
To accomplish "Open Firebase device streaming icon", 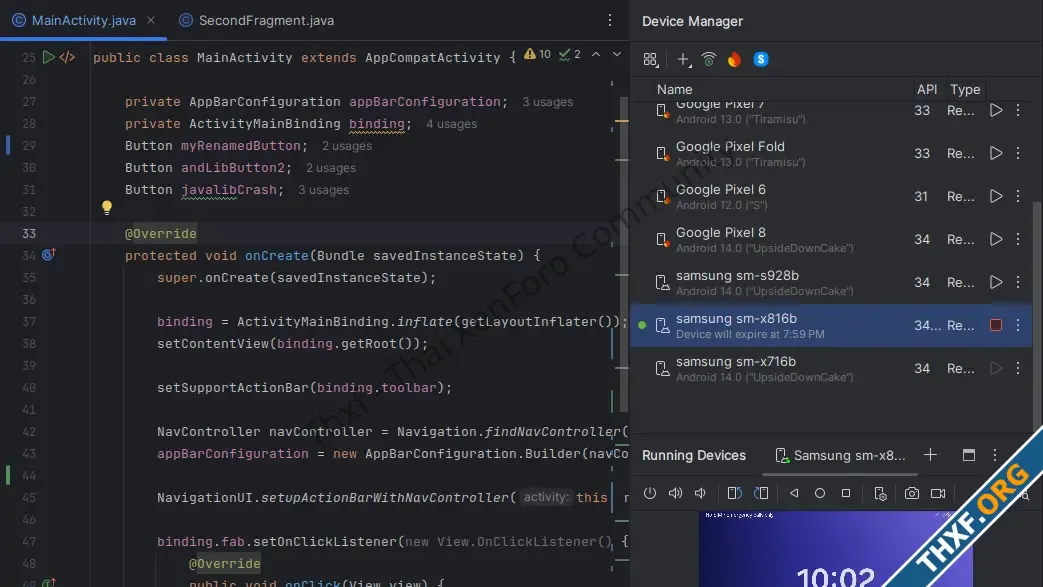I will [734, 60].
